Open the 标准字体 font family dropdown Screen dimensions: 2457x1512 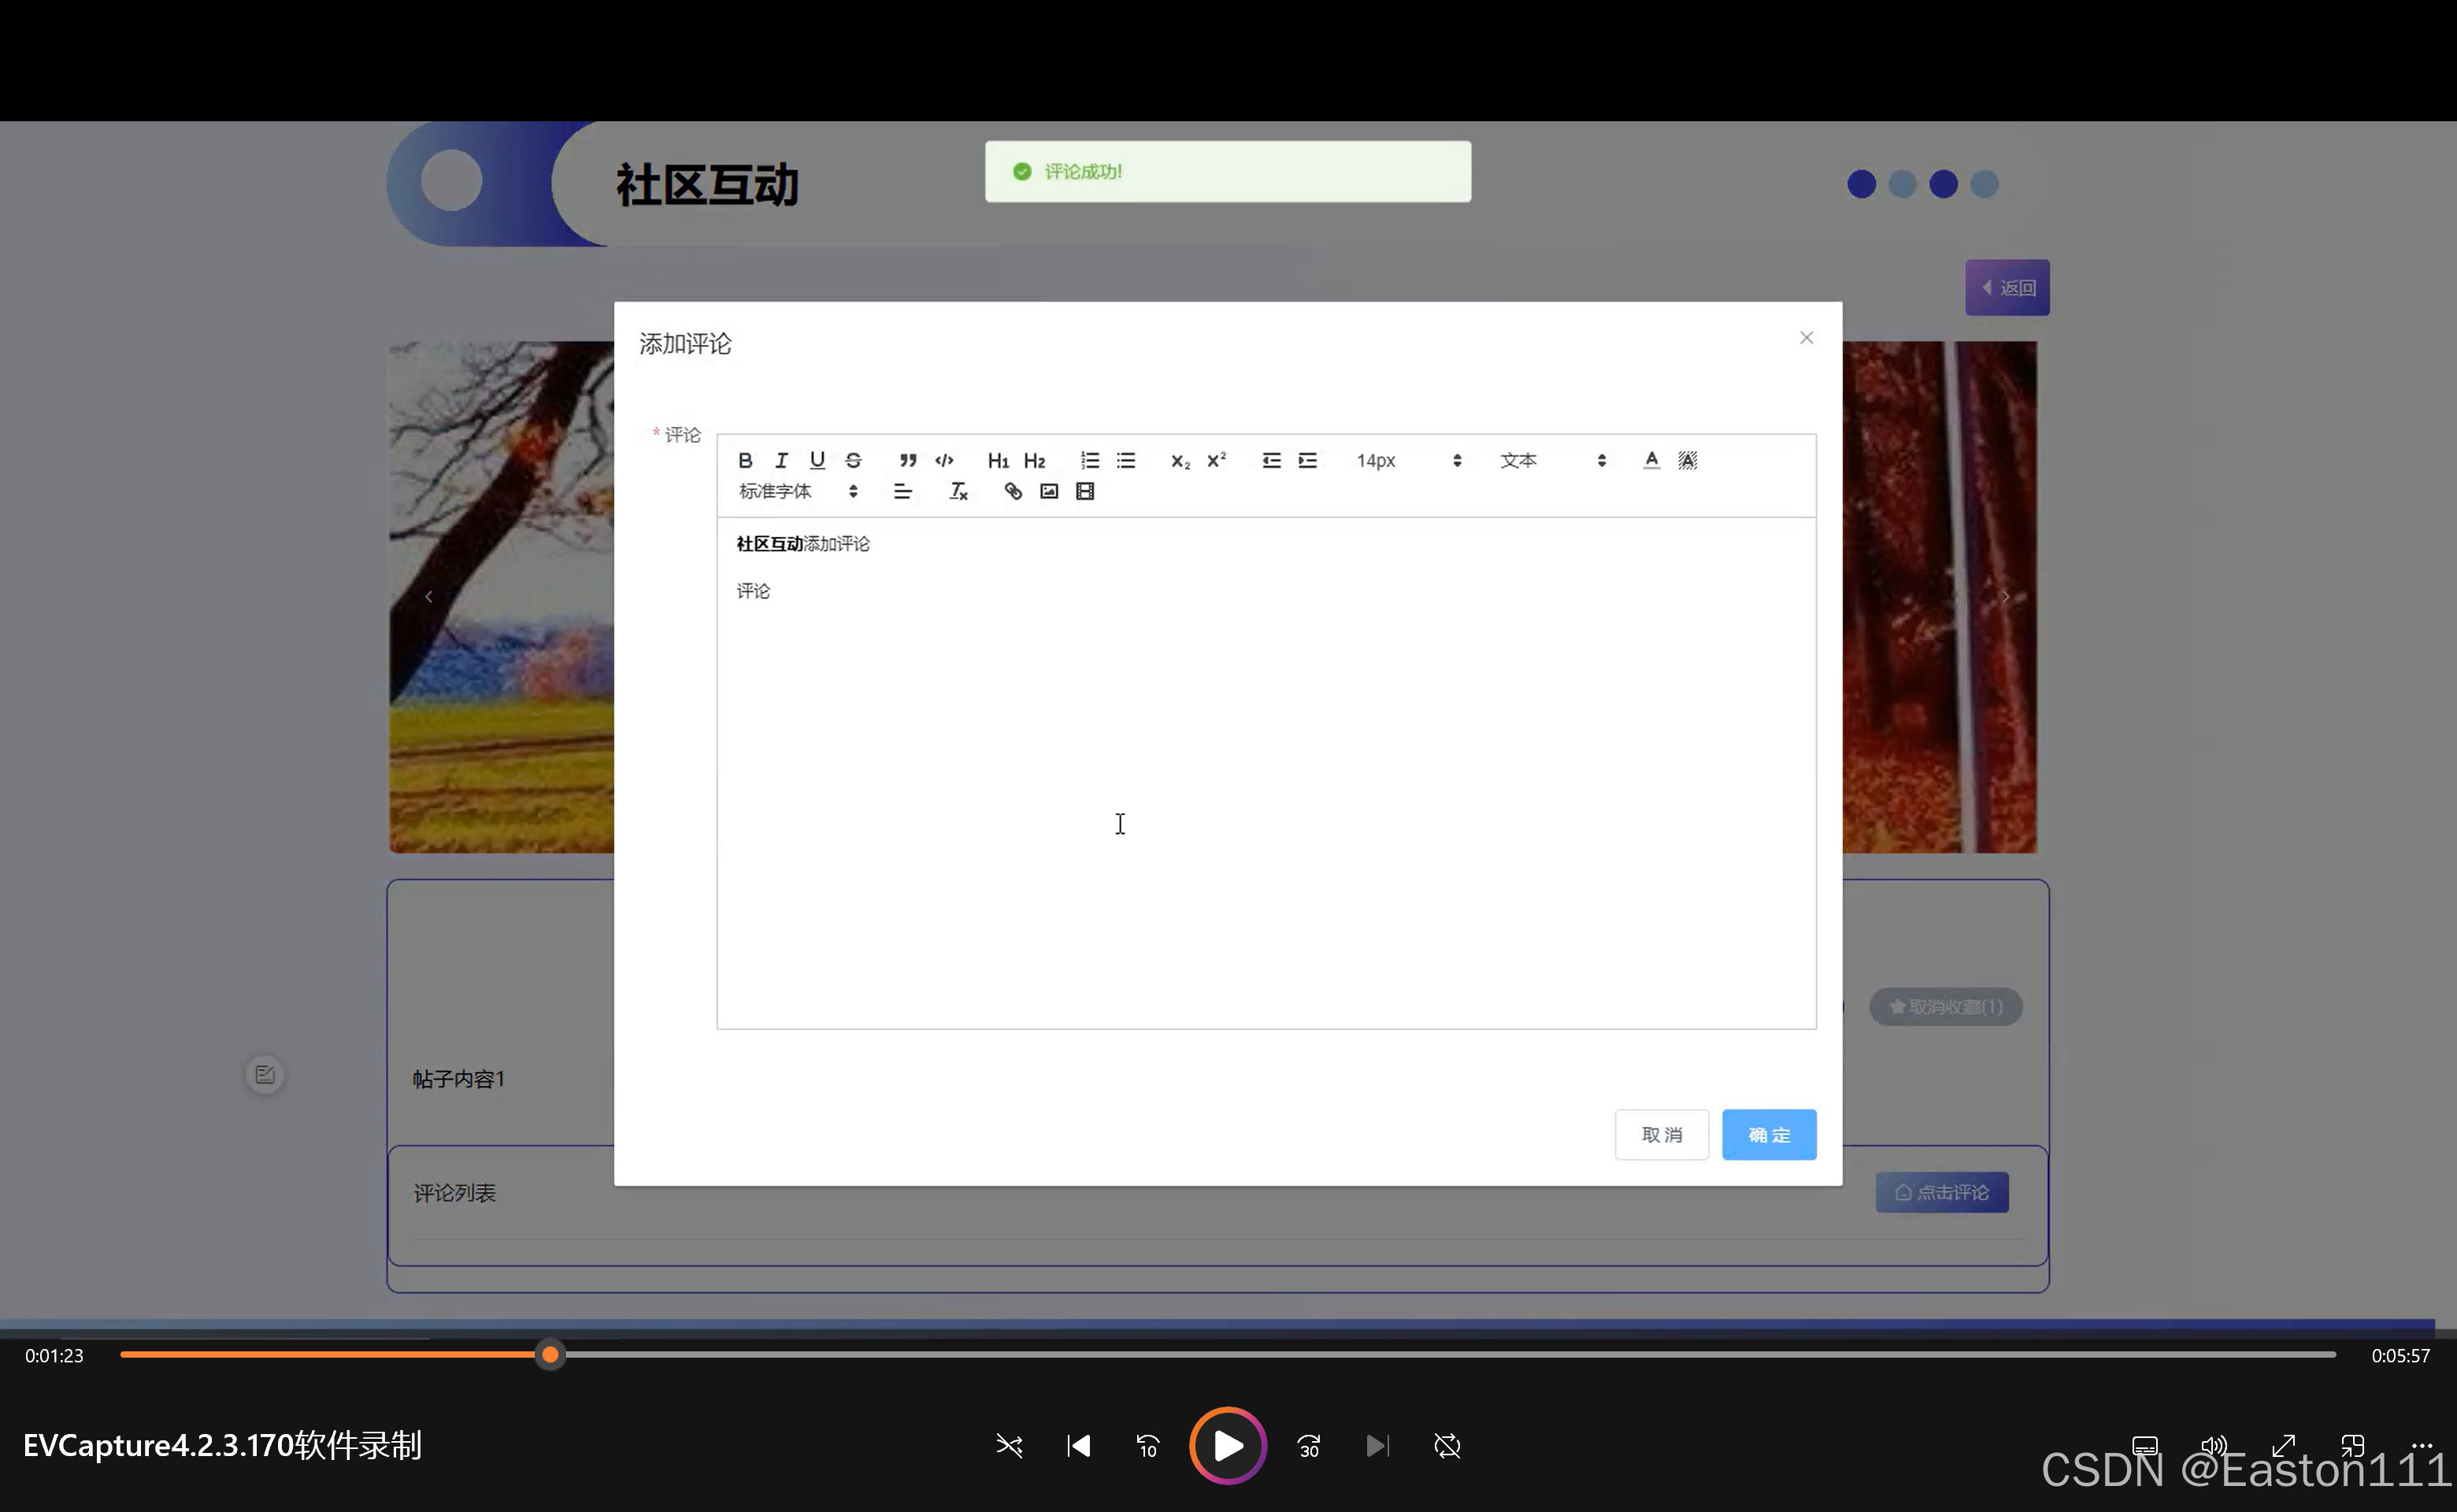pos(797,491)
